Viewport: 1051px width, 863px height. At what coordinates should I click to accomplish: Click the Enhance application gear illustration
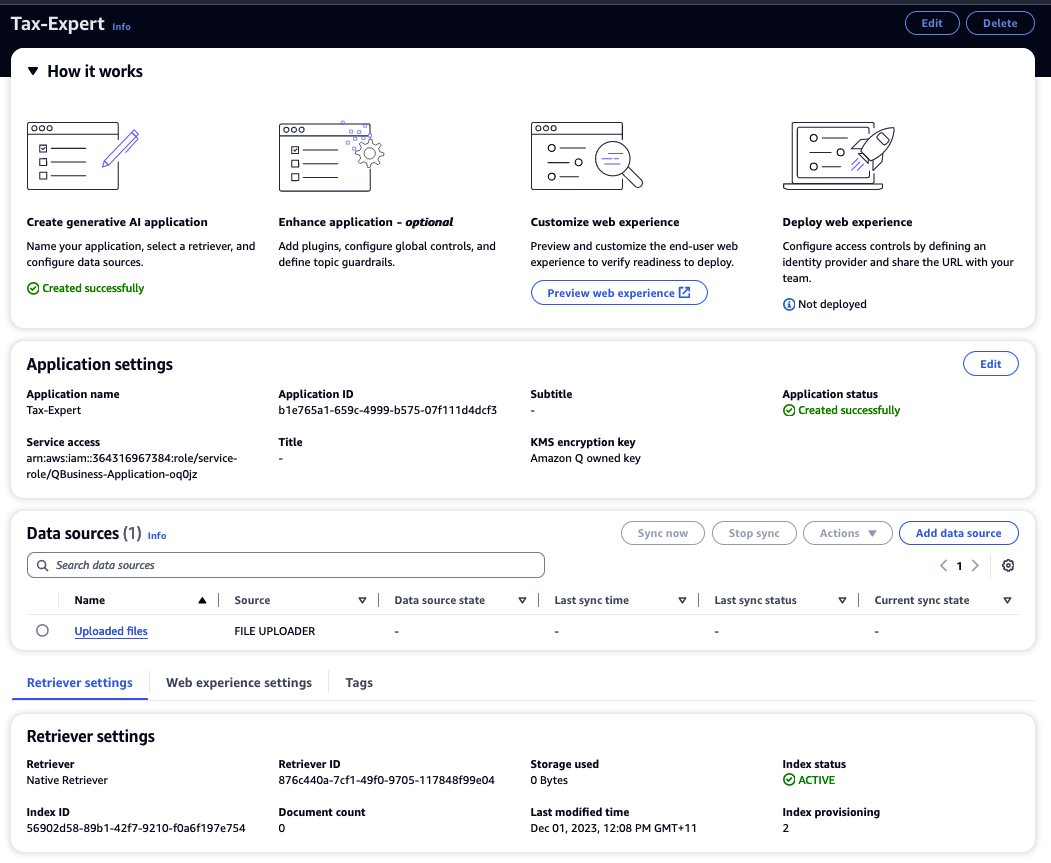pyautogui.click(x=331, y=158)
